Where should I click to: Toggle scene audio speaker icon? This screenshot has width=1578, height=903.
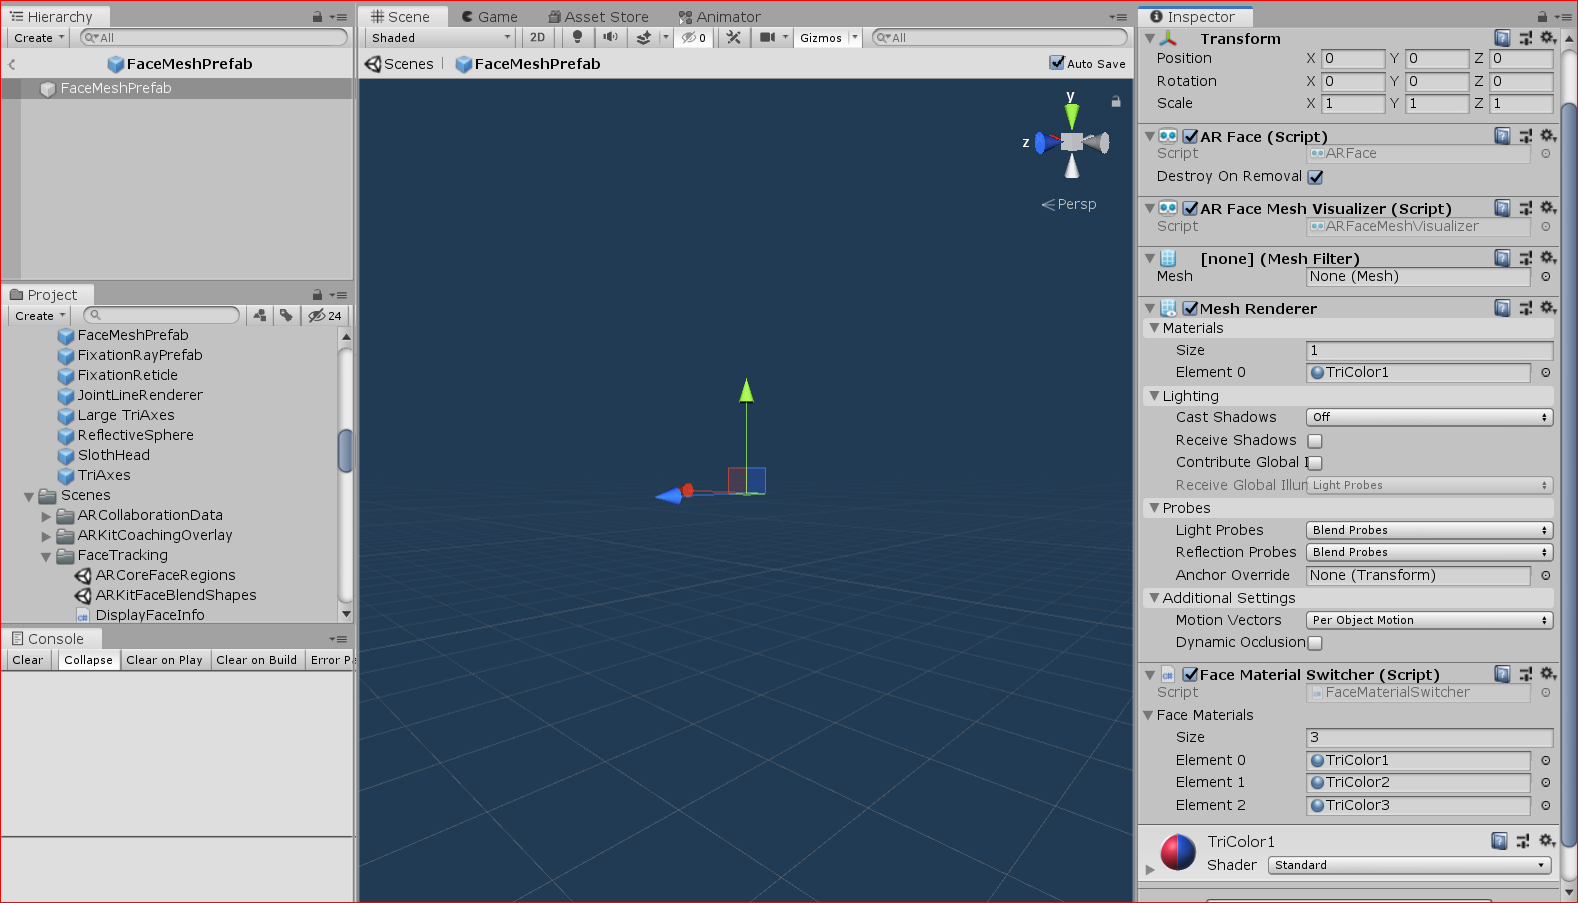(x=609, y=37)
